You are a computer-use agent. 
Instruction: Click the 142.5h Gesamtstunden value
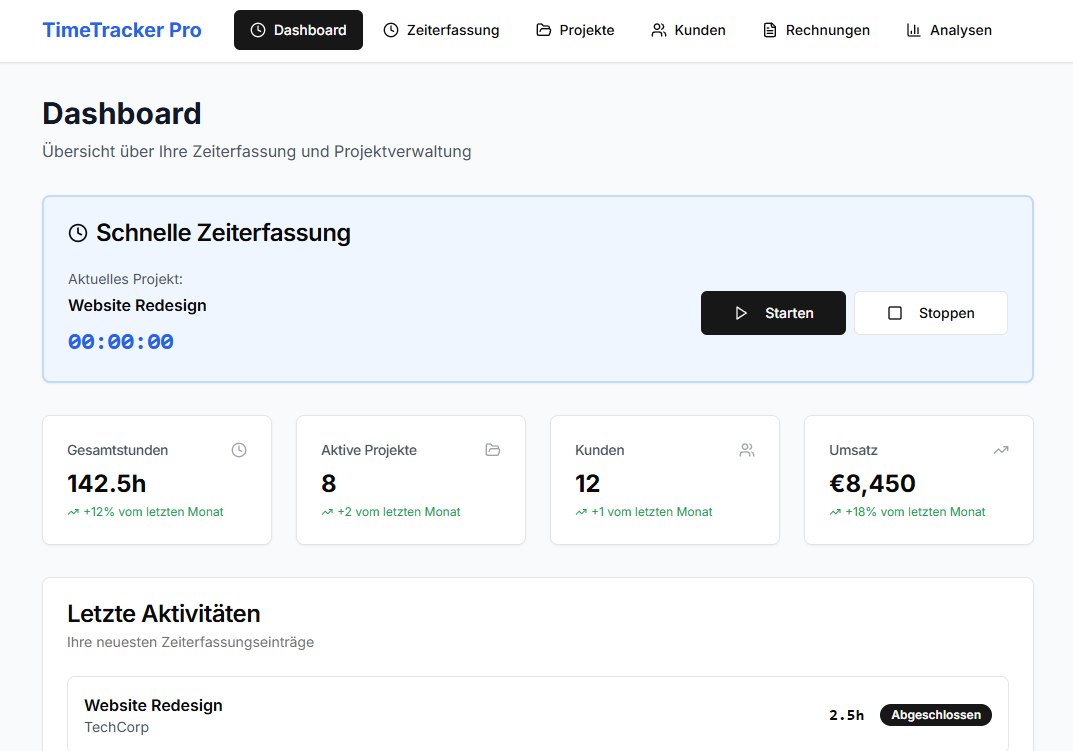click(x=107, y=483)
